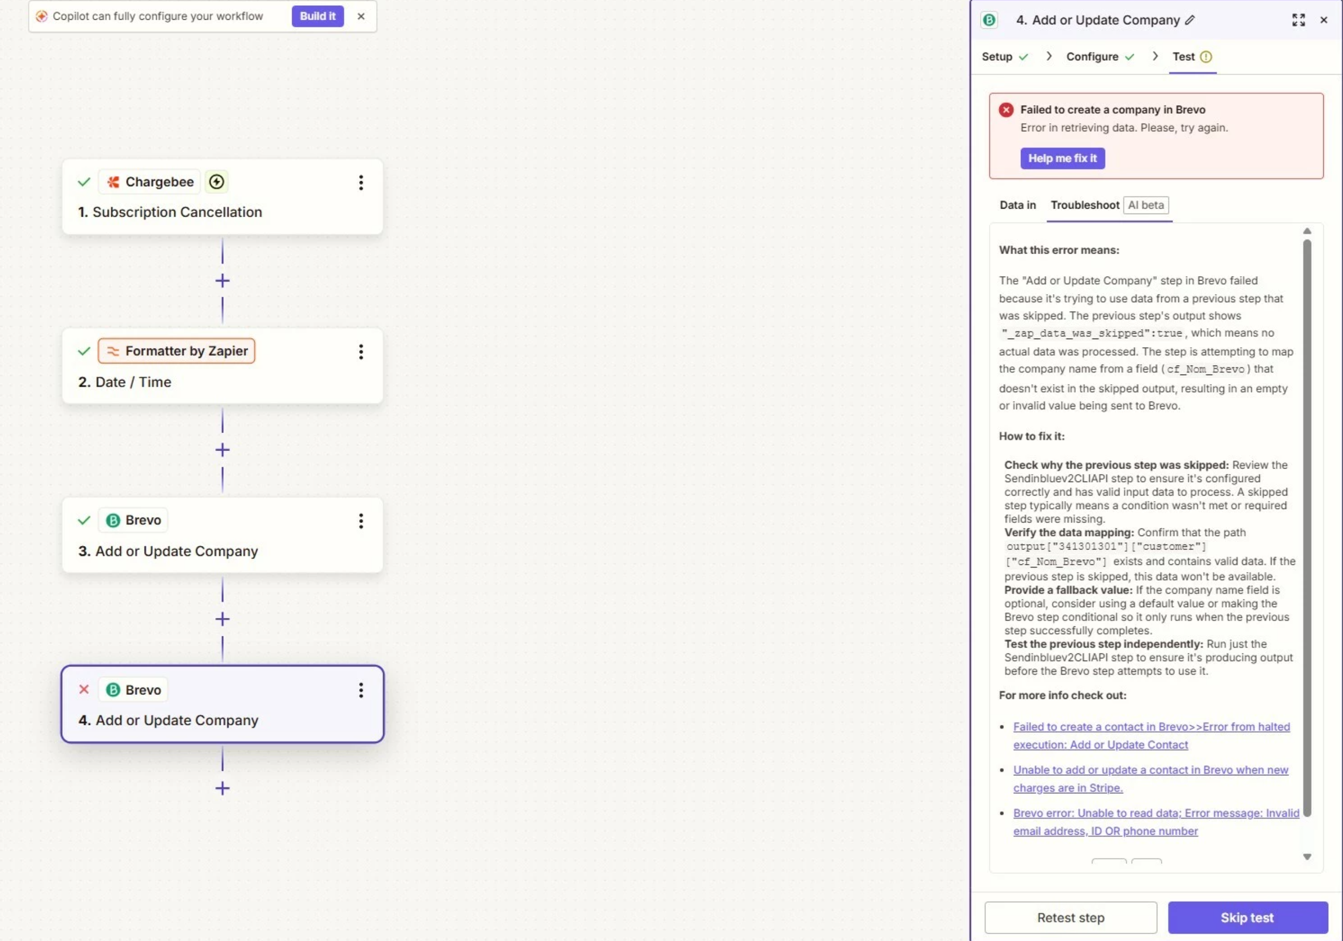Rename step using the pencil edit icon
This screenshot has height=941, width=1343.
pyautogui.click(x=1190, y=20)
